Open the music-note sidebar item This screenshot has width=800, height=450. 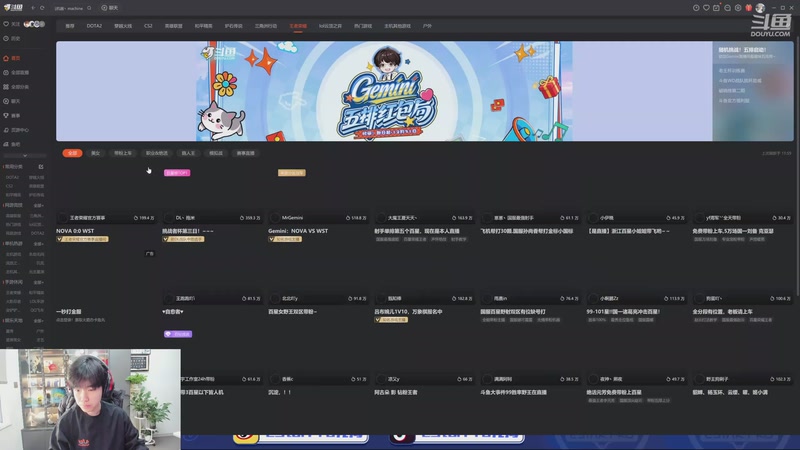[16, 130]
